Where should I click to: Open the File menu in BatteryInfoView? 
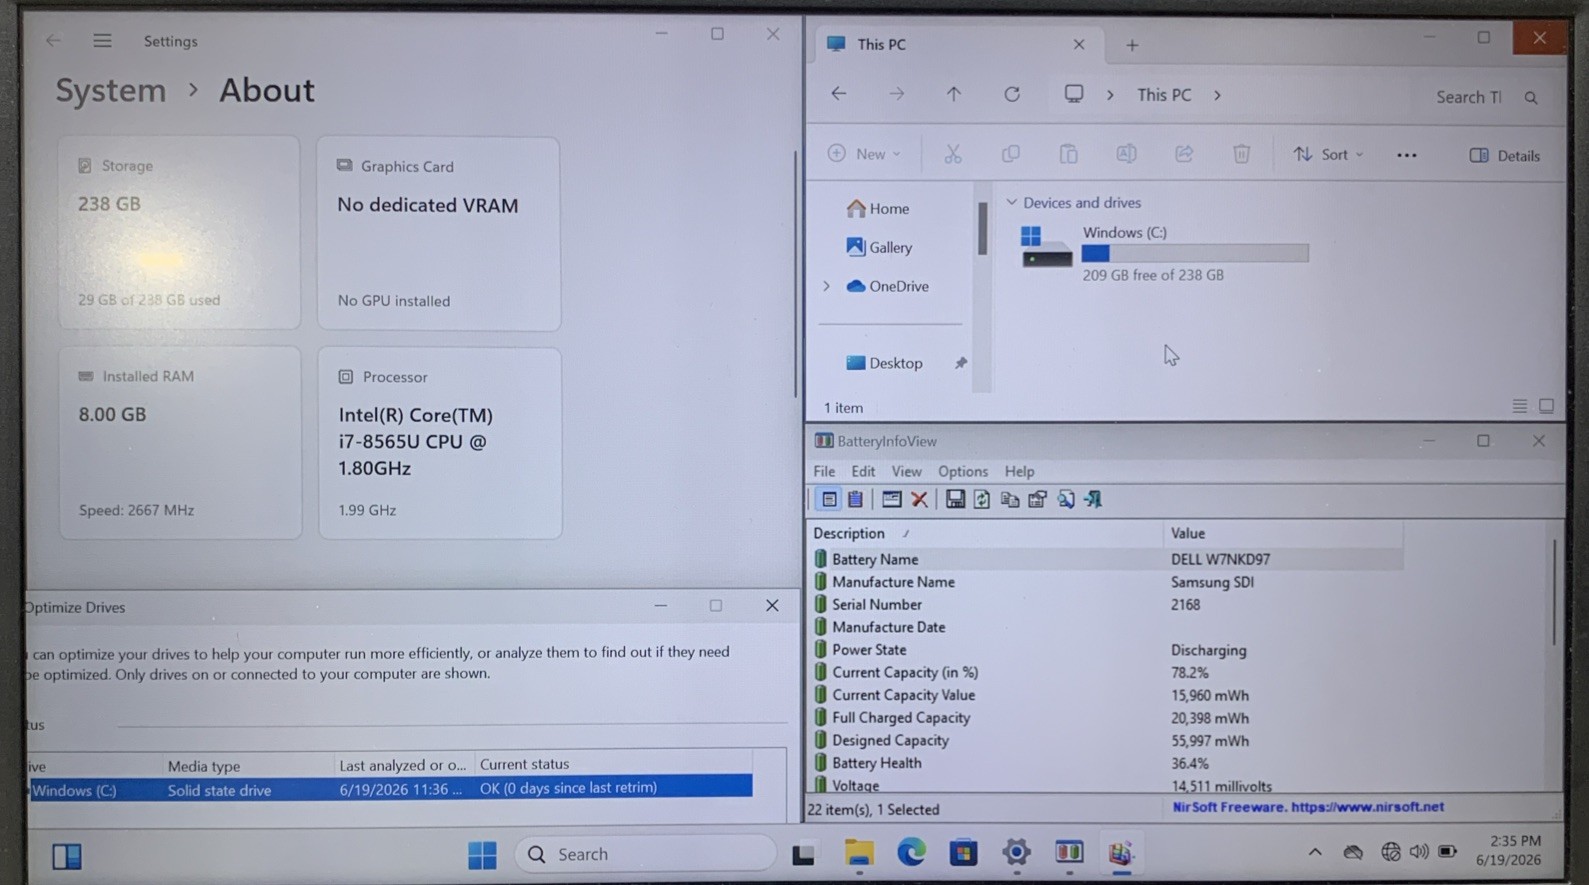(x=824, y=471)
